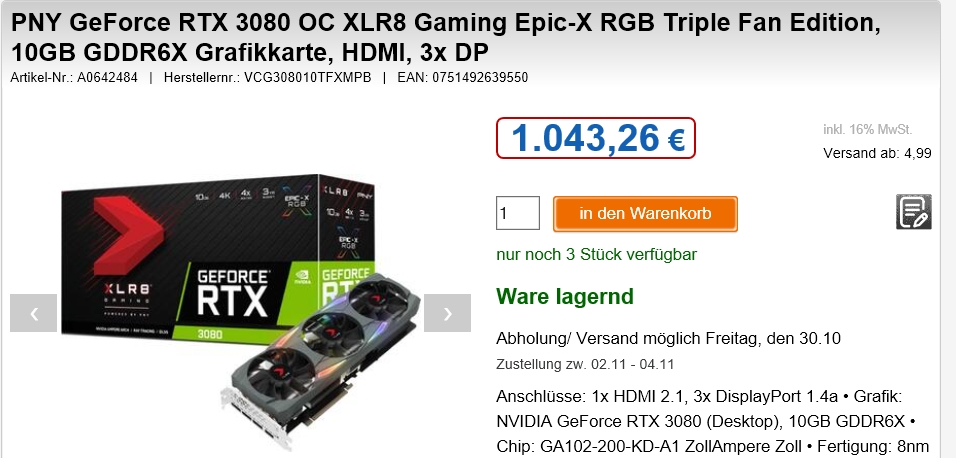The width and height of the screenshot is (956, 458).
Task: Click the 'Abholung/ Versand möglich Freitag' line
Action: click(668, 338)
